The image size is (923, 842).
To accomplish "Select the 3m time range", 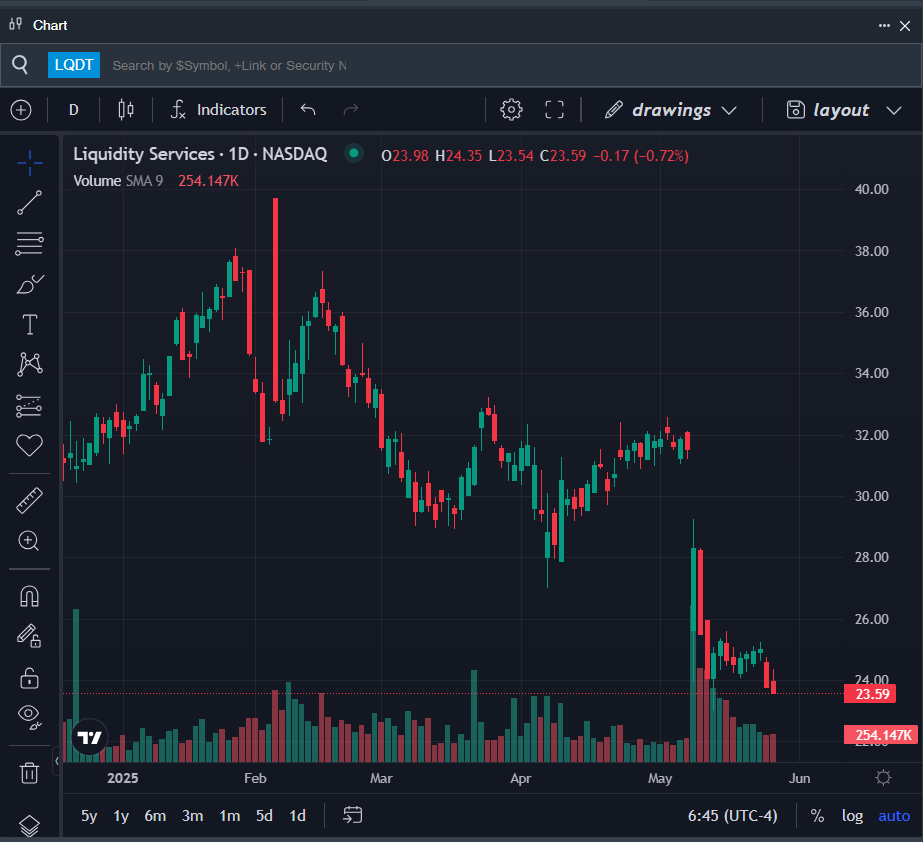I will pos(192,816).
